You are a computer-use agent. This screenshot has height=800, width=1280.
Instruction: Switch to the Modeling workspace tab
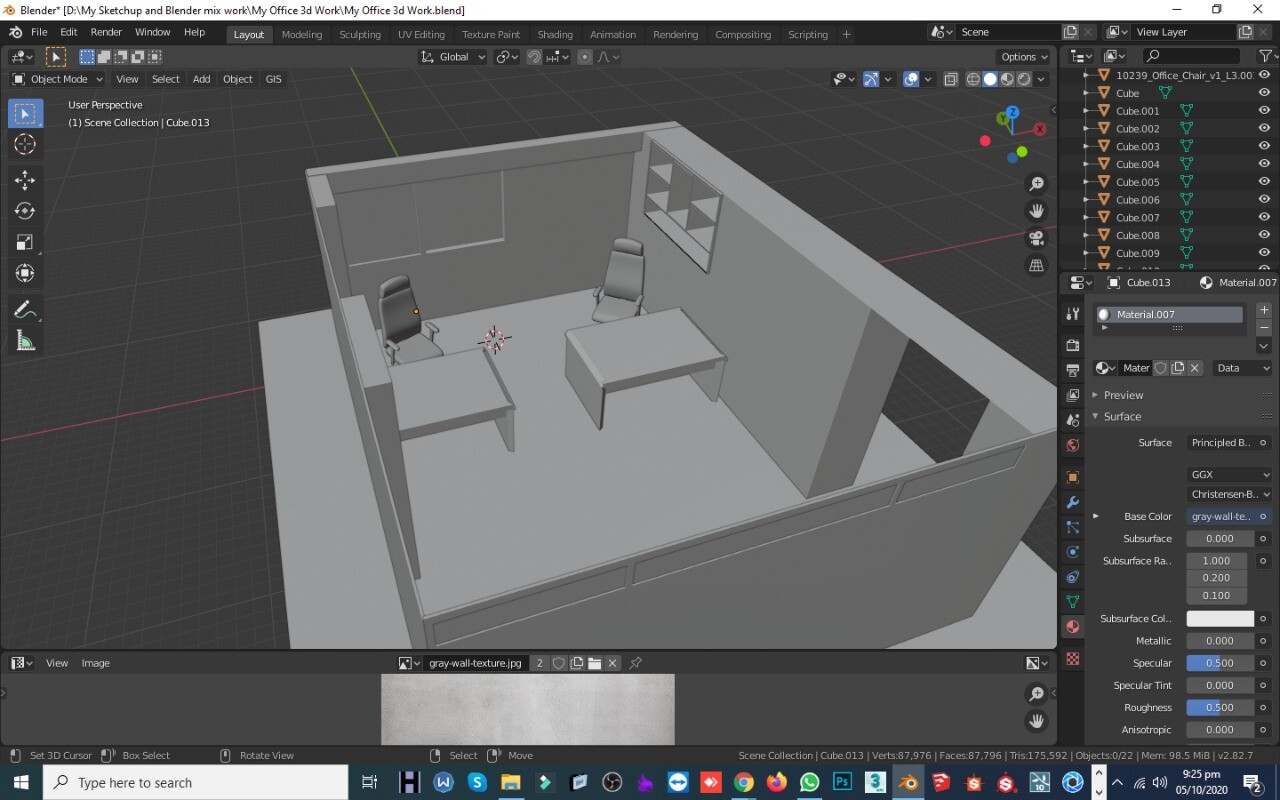pyautogui.click(x=301, y=34)
